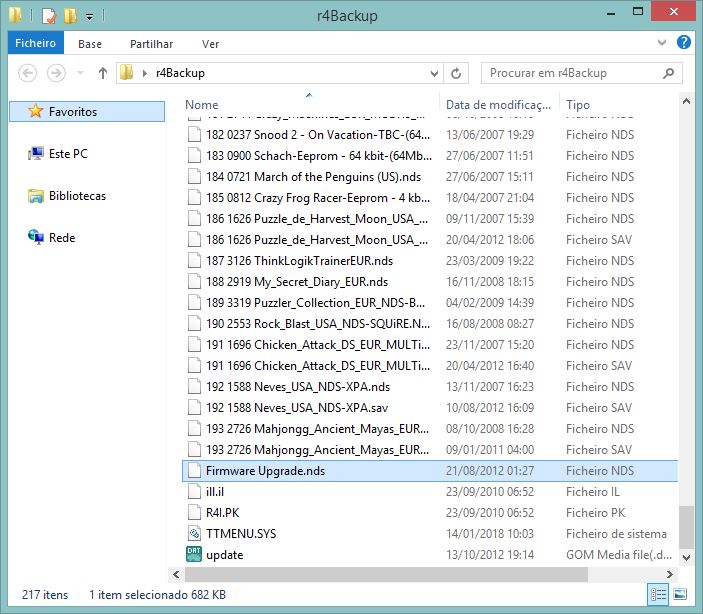The image size is (703, 614).
Task: Switch to Large icons view in status bar
Action: [x=680, y=595]
